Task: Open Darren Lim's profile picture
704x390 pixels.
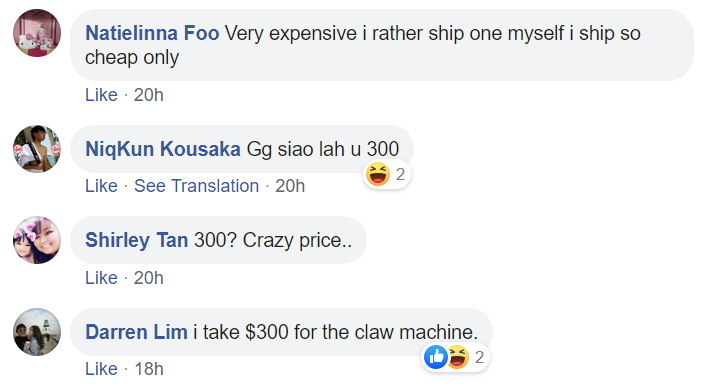Action: (x=37, y=332)
